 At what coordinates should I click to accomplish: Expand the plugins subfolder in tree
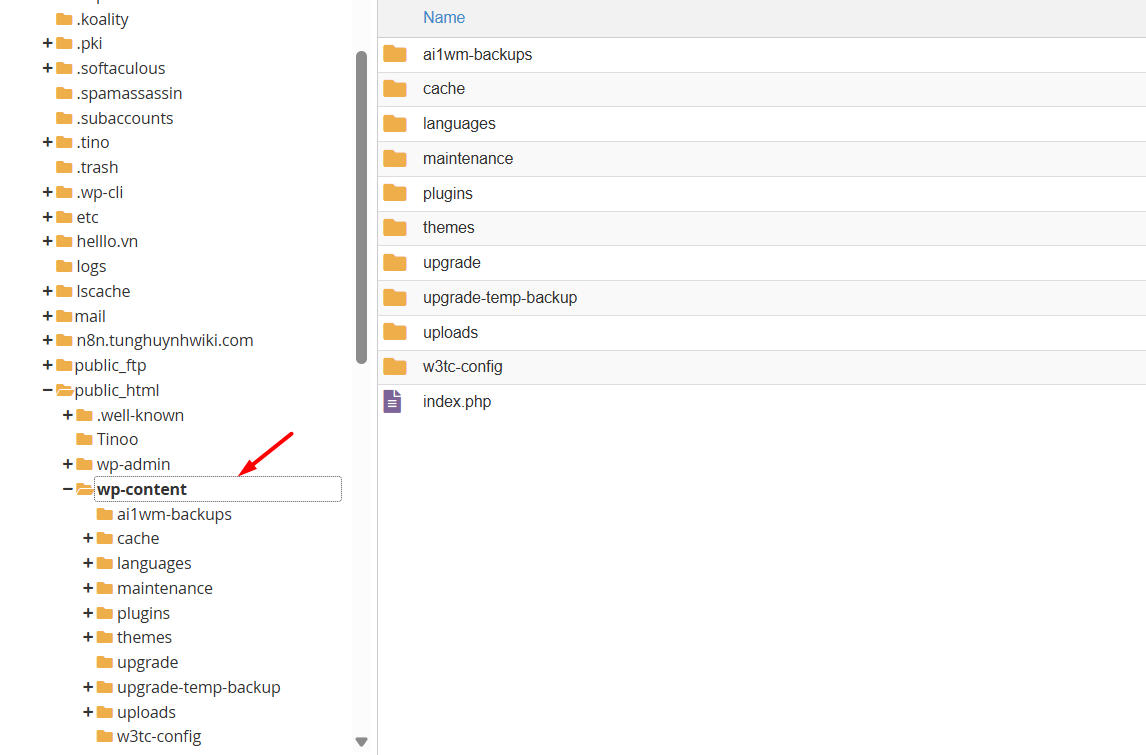coord(88,613)
